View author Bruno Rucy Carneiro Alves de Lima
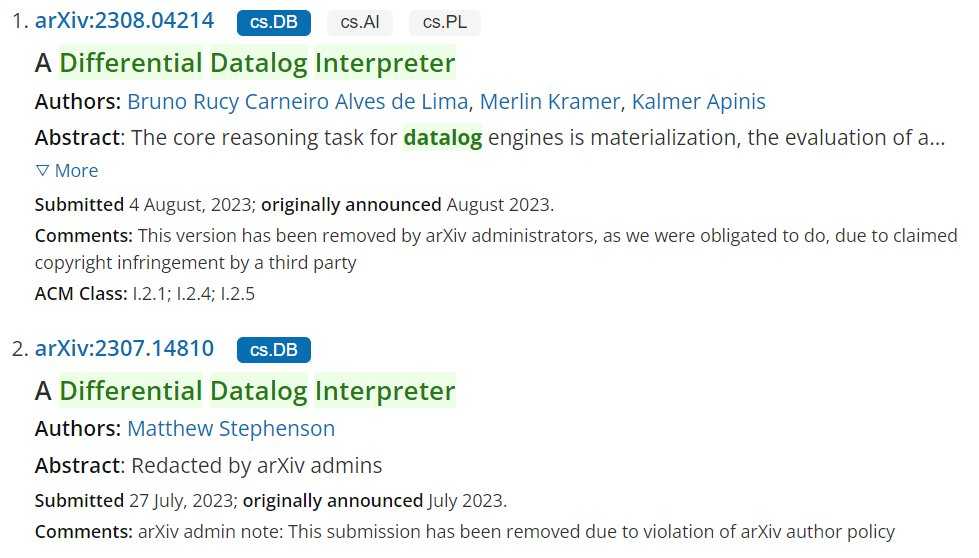This screenshot has width=979, height=558. point(297,102)
